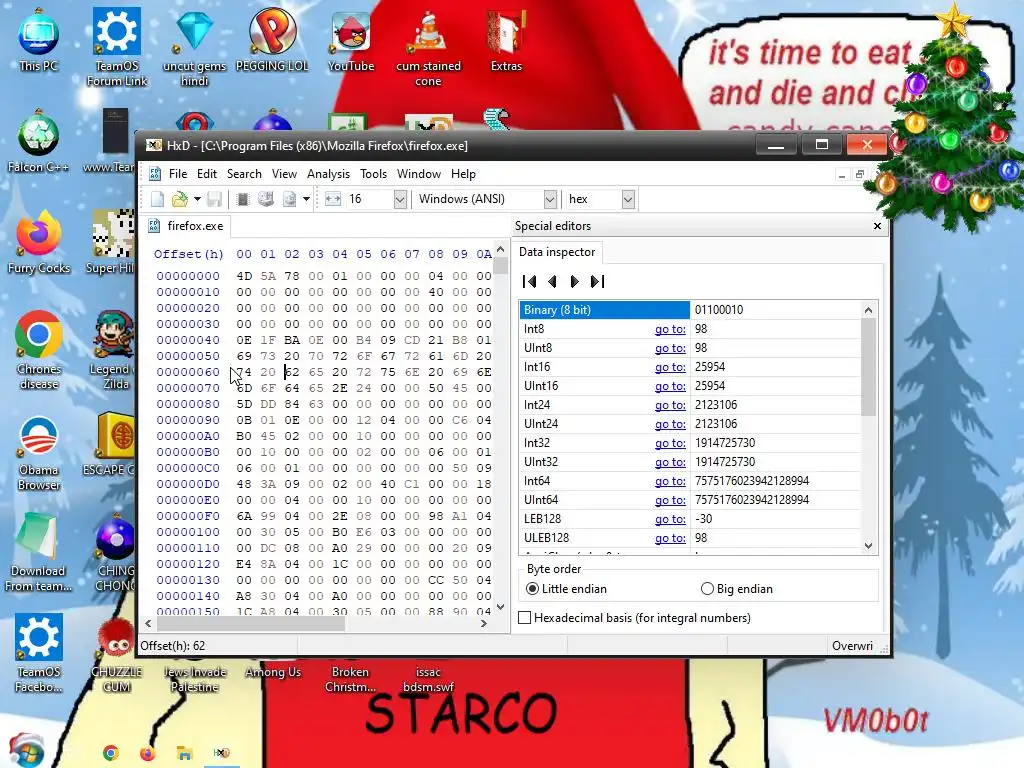
Task: Open Falcon C++ desktop icon
Action: click(x=39, y=142)
